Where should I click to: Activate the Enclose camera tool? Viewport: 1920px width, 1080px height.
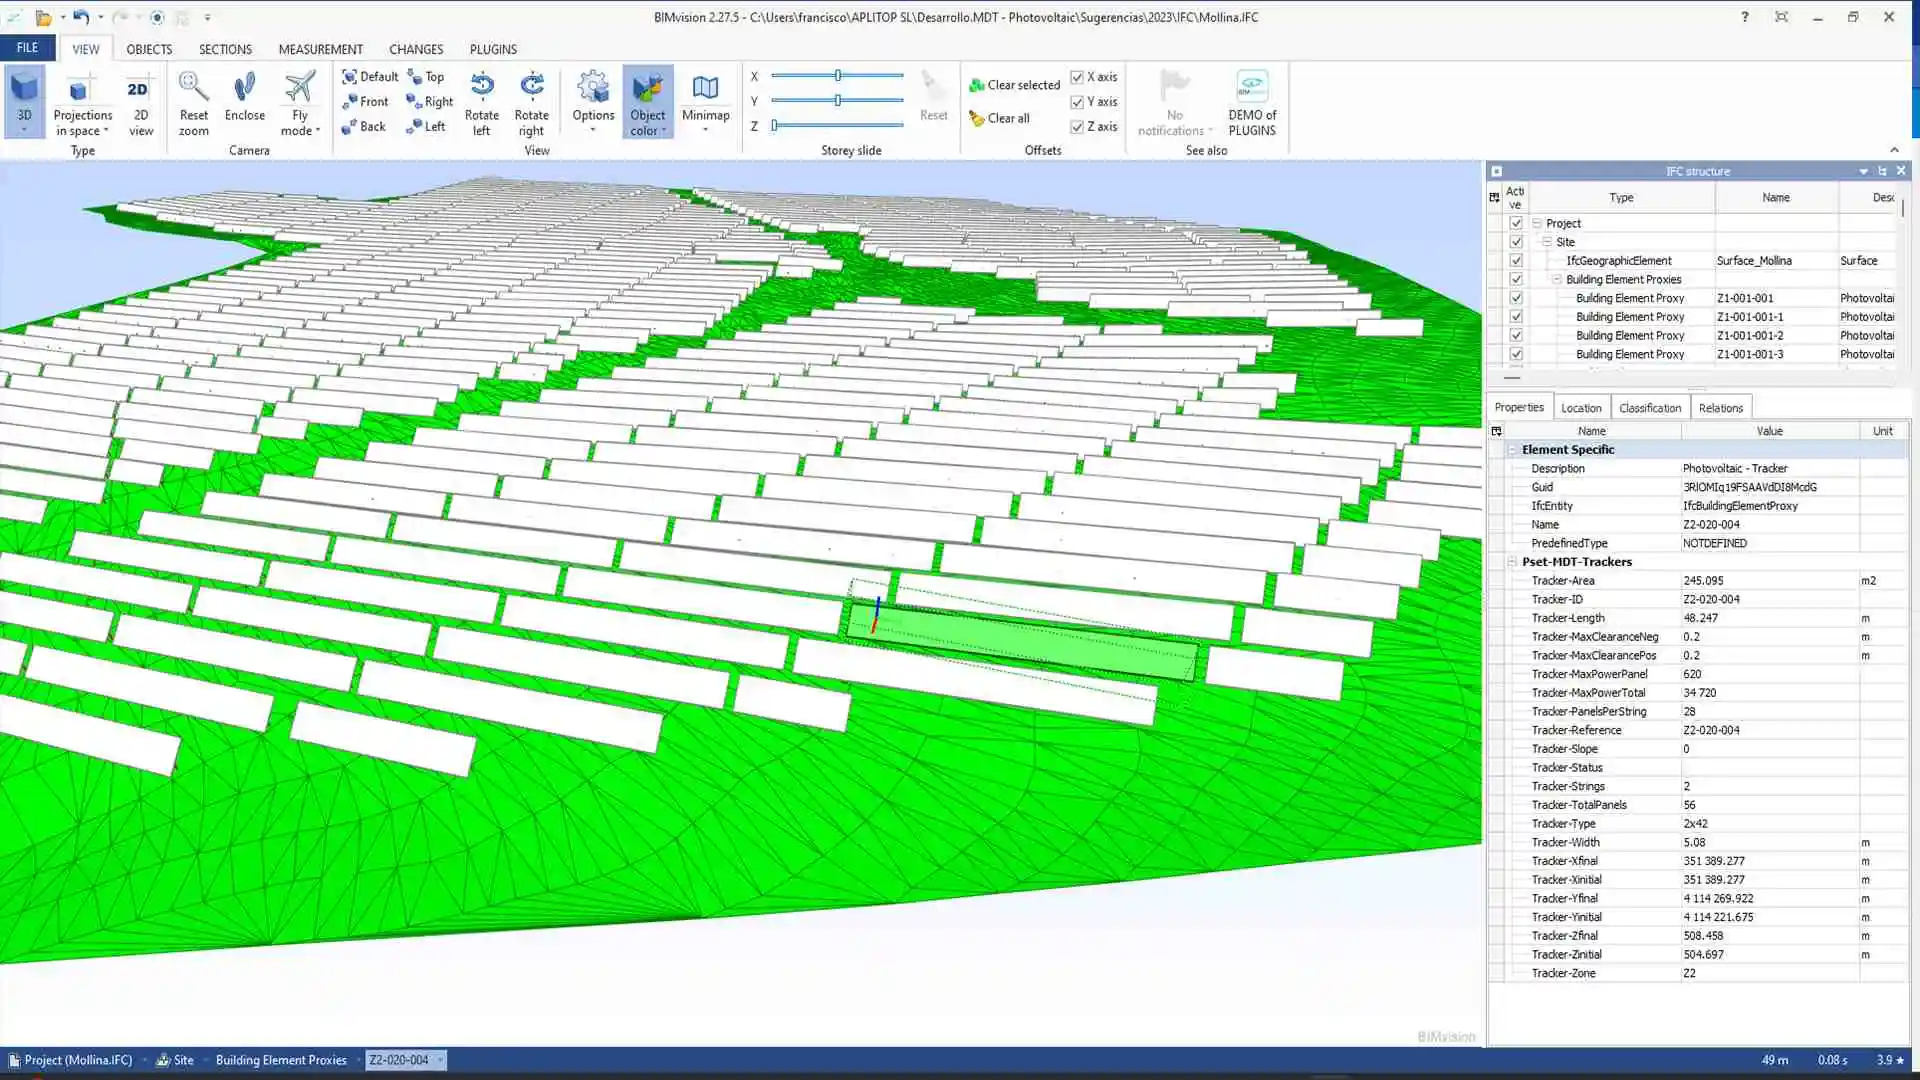(x=244, y=96)
